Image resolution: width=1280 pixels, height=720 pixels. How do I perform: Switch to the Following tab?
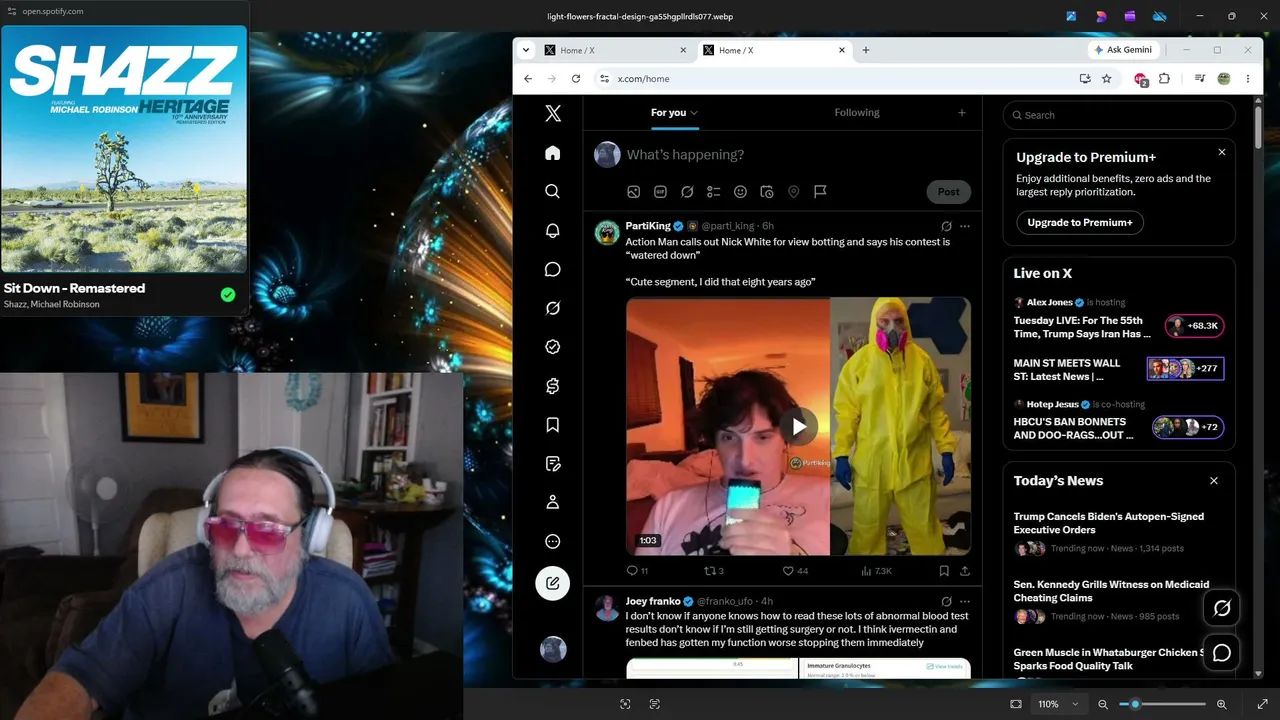click(857, 113)
